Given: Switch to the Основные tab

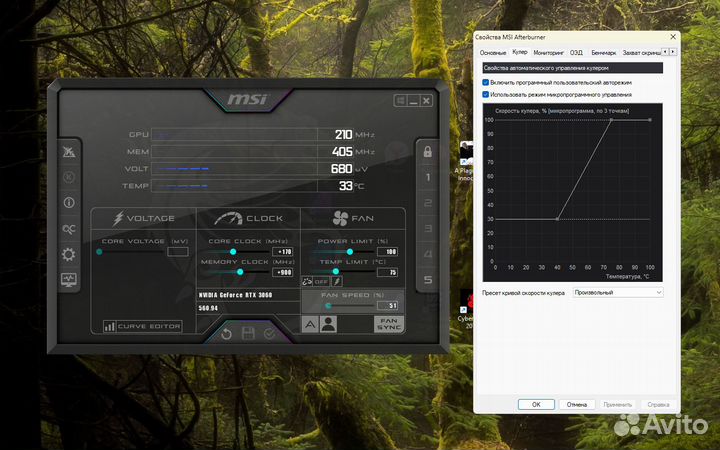Looking at the screenshot, I should tap(493, 53).
